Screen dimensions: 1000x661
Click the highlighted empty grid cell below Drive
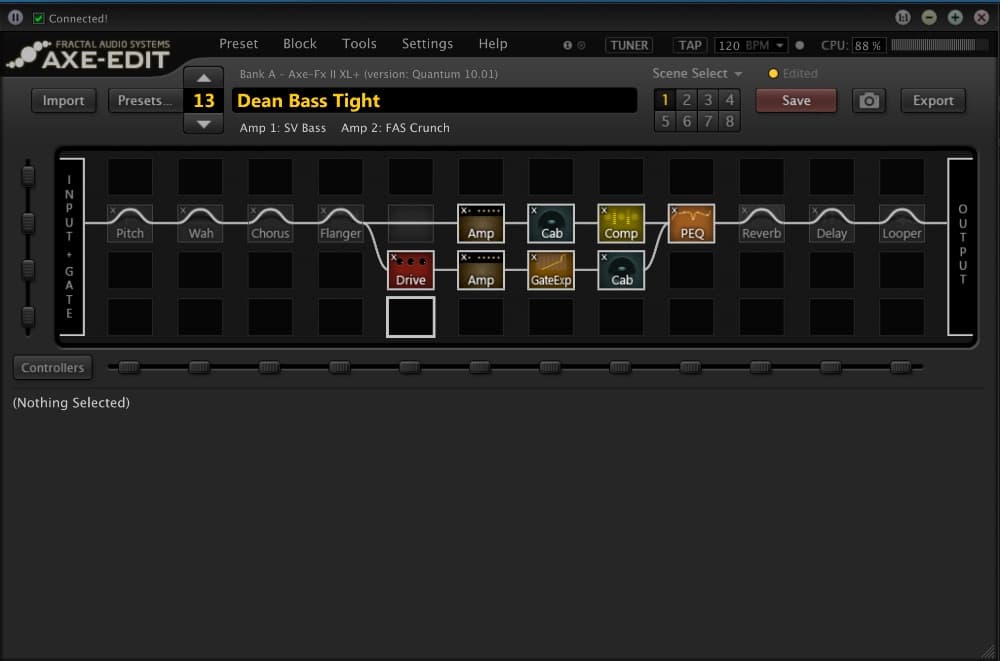point(411,317)
